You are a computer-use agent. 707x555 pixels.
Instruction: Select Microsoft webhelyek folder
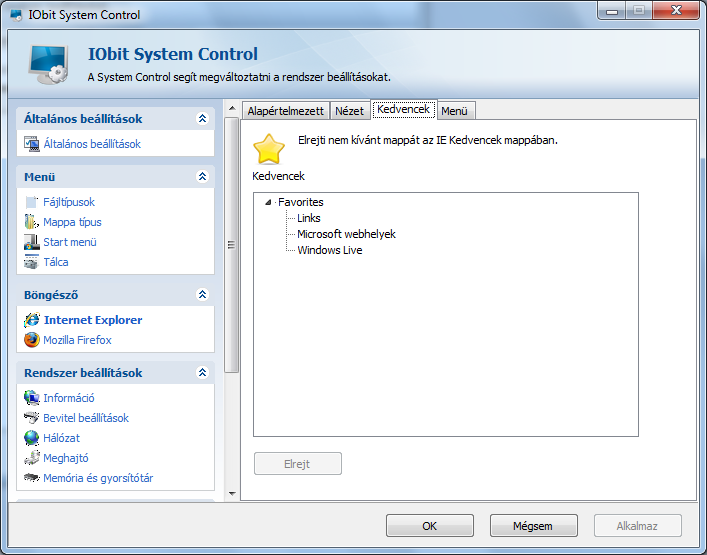pos(346,234)
